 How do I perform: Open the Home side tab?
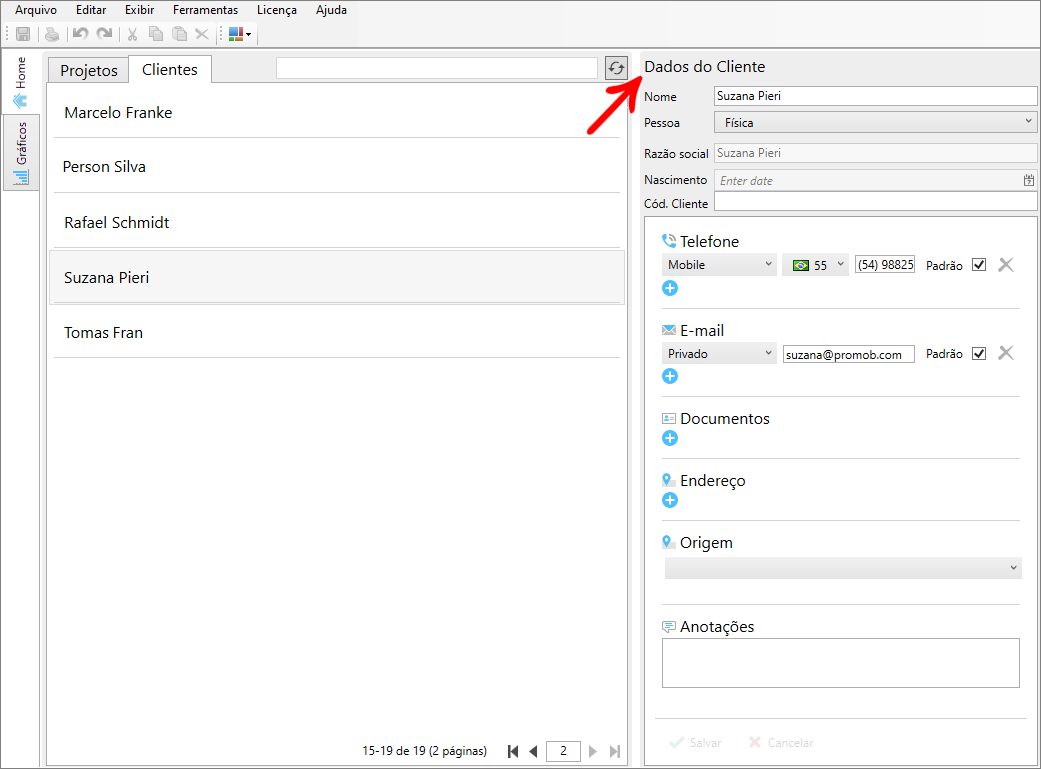pyautogui.click(x=21, y=82)
